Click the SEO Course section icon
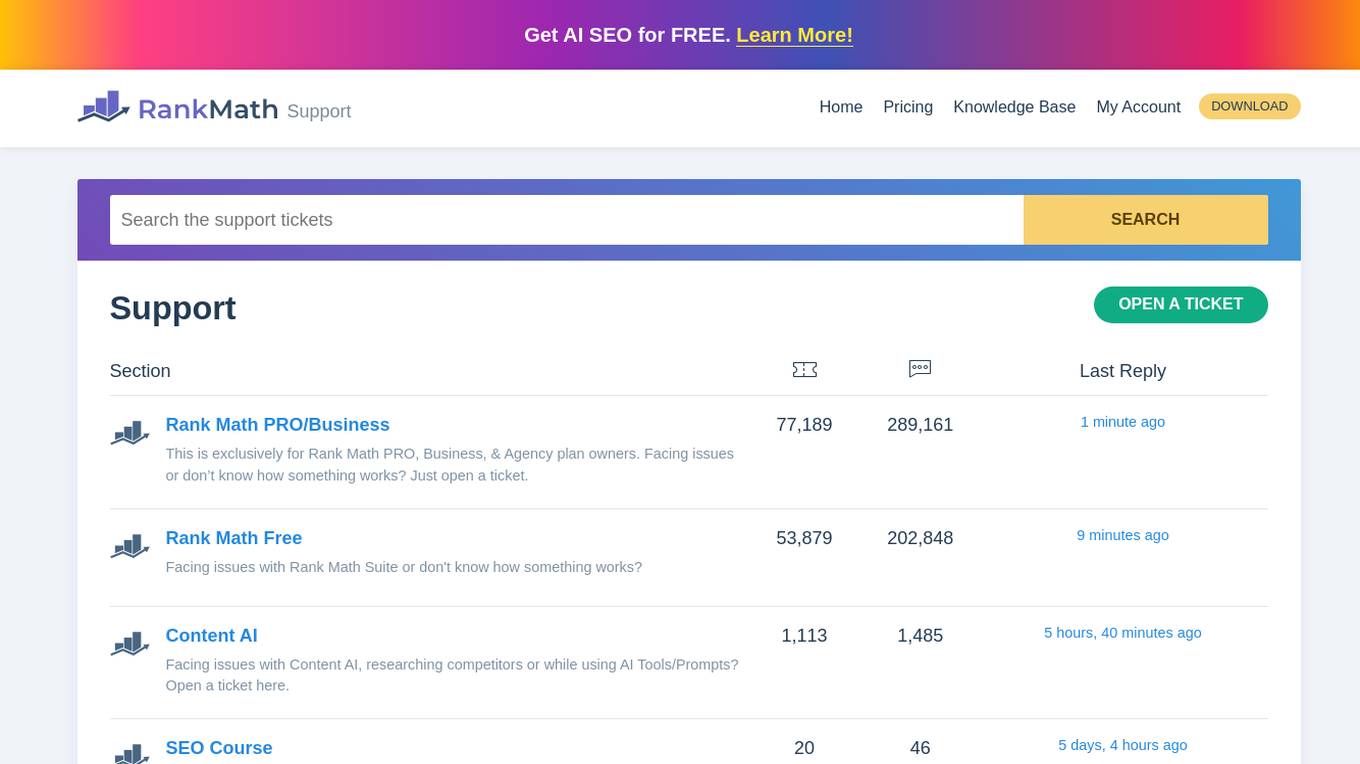The image size is (1360, 764). click(130, 754)
